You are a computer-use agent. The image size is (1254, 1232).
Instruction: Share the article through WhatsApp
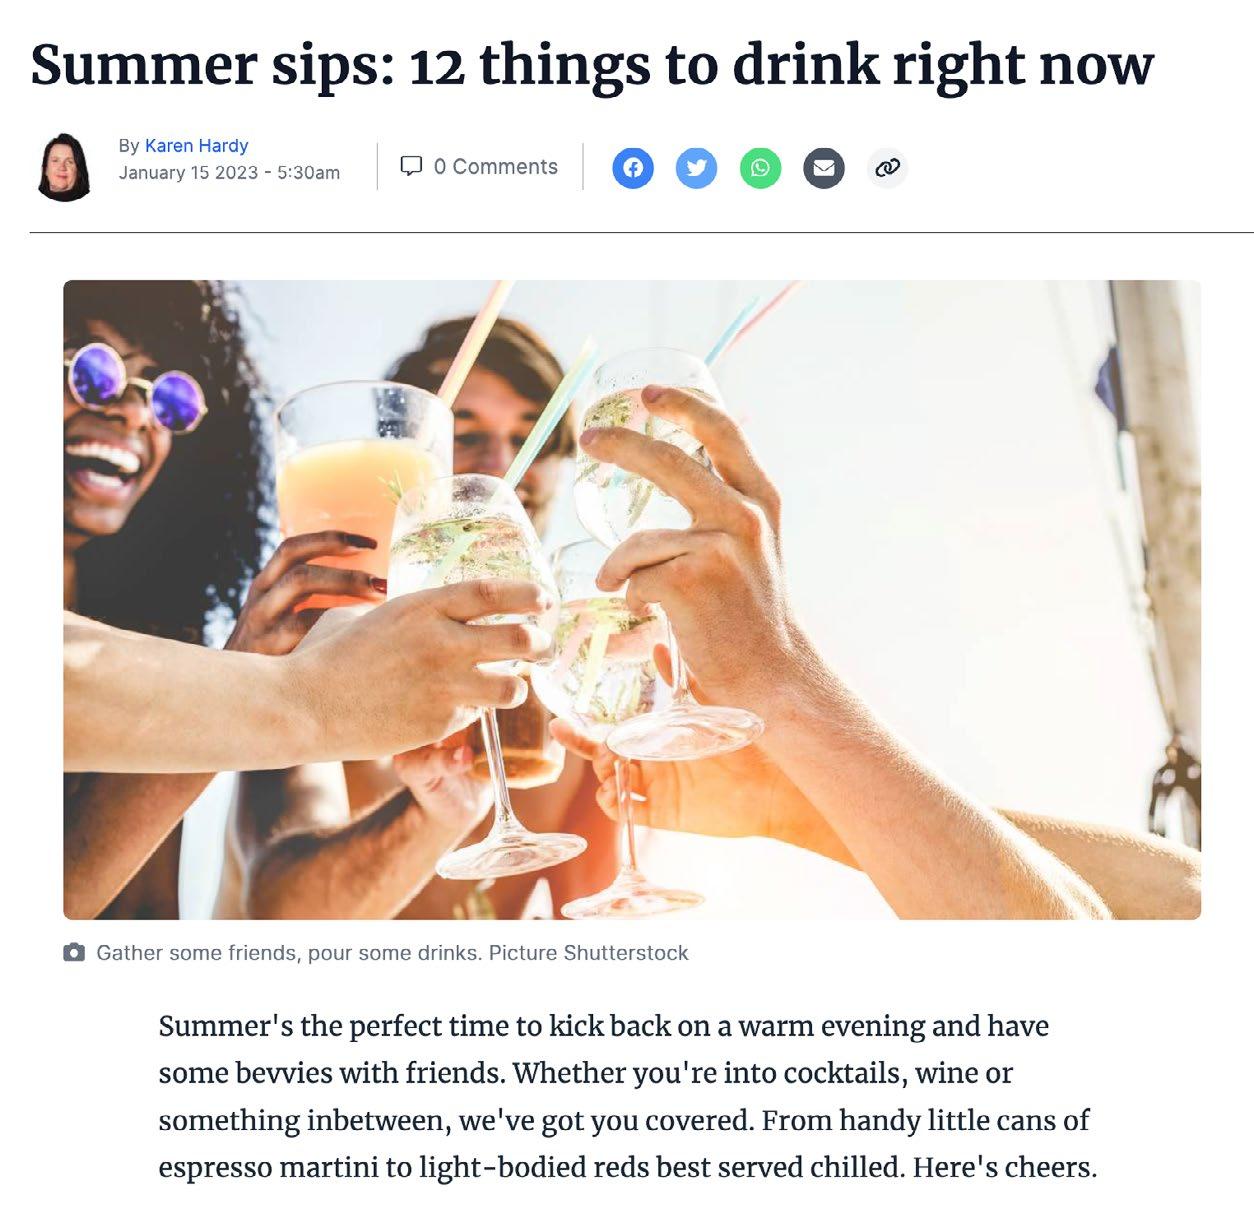(760, 167)
